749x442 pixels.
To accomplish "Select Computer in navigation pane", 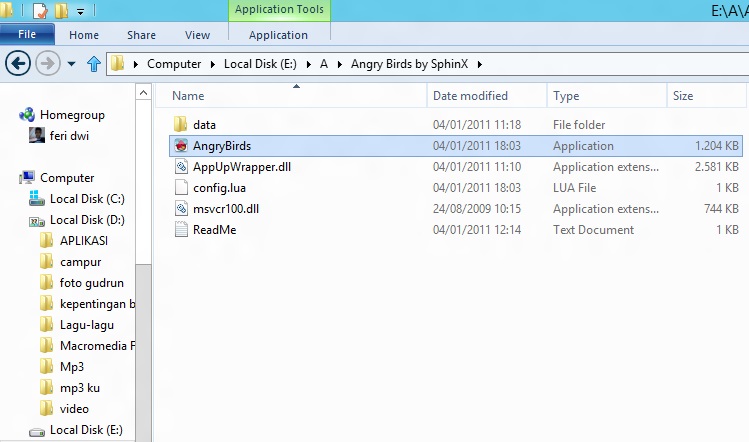I will click(x=67, y=178).
